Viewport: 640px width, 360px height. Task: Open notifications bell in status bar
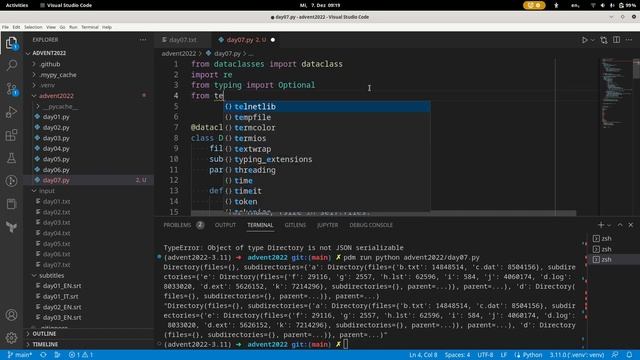point(629,355)
